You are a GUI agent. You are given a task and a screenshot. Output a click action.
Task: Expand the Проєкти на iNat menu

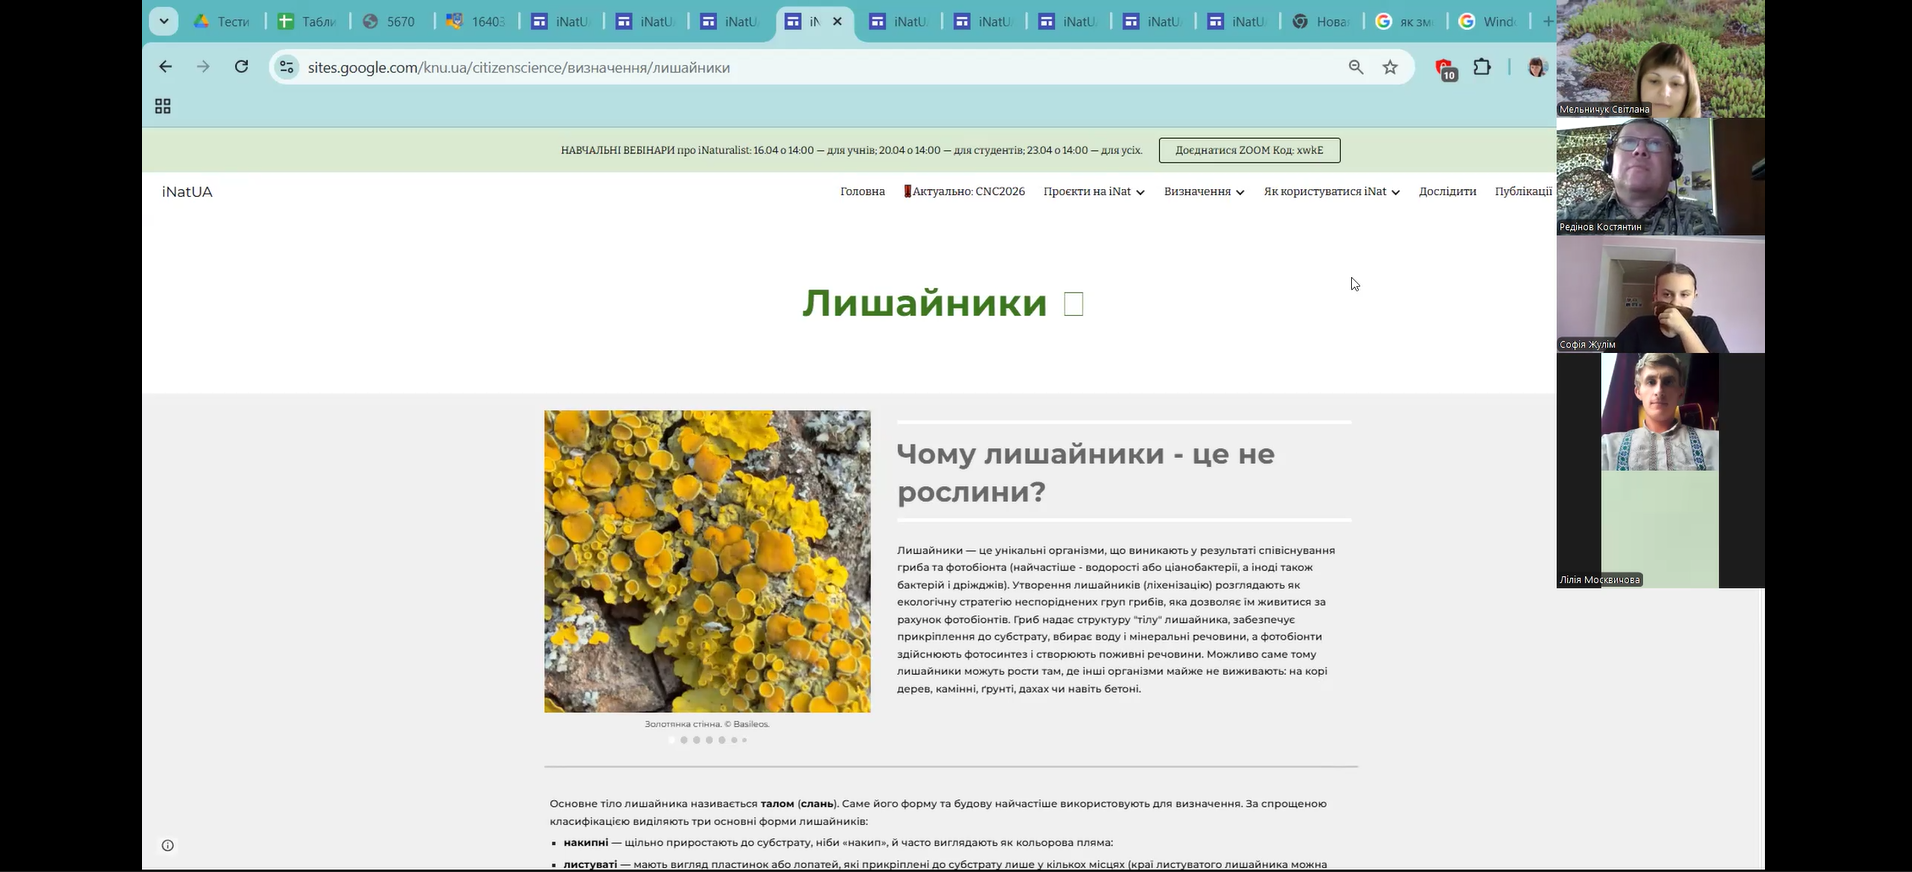1094,192
